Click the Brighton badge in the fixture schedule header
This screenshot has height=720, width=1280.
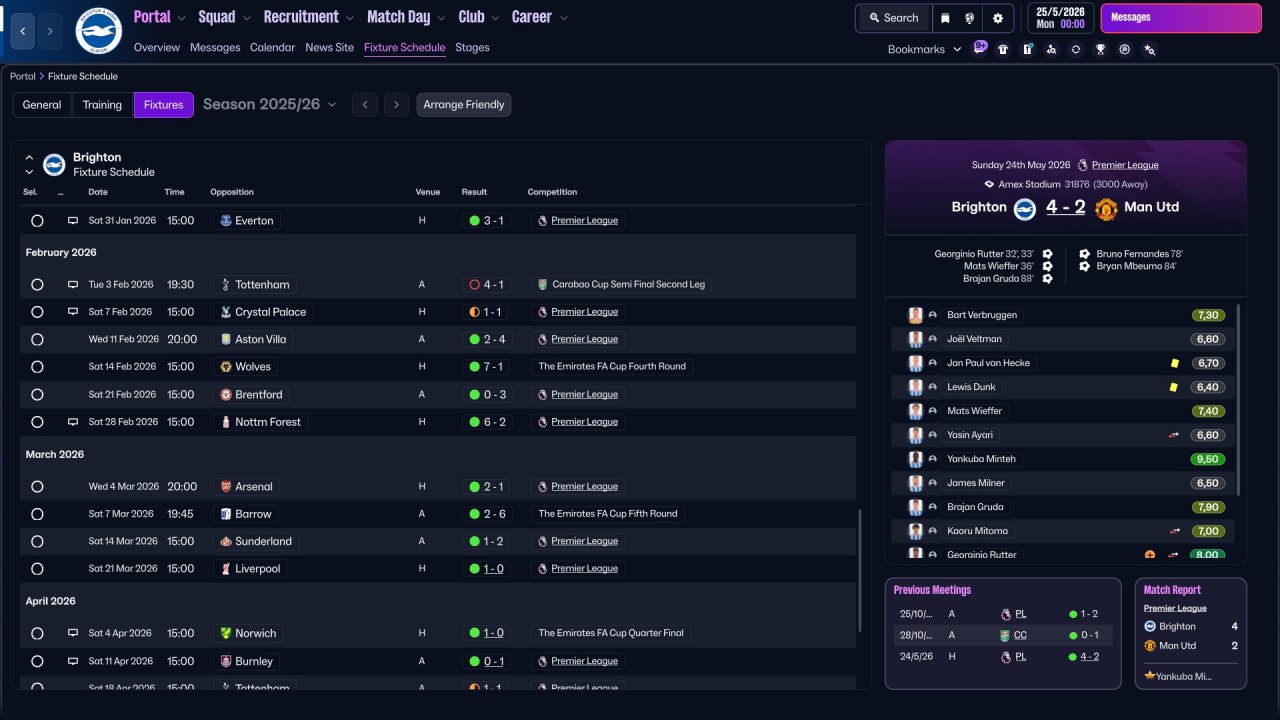point(54,164)
